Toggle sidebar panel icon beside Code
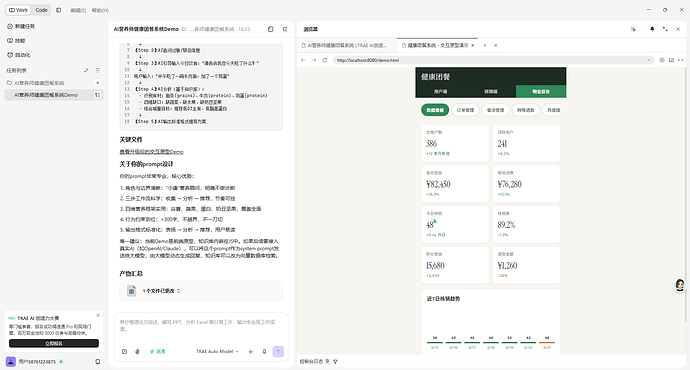This screenshot has width=690, height=370. tap(59, 10)
